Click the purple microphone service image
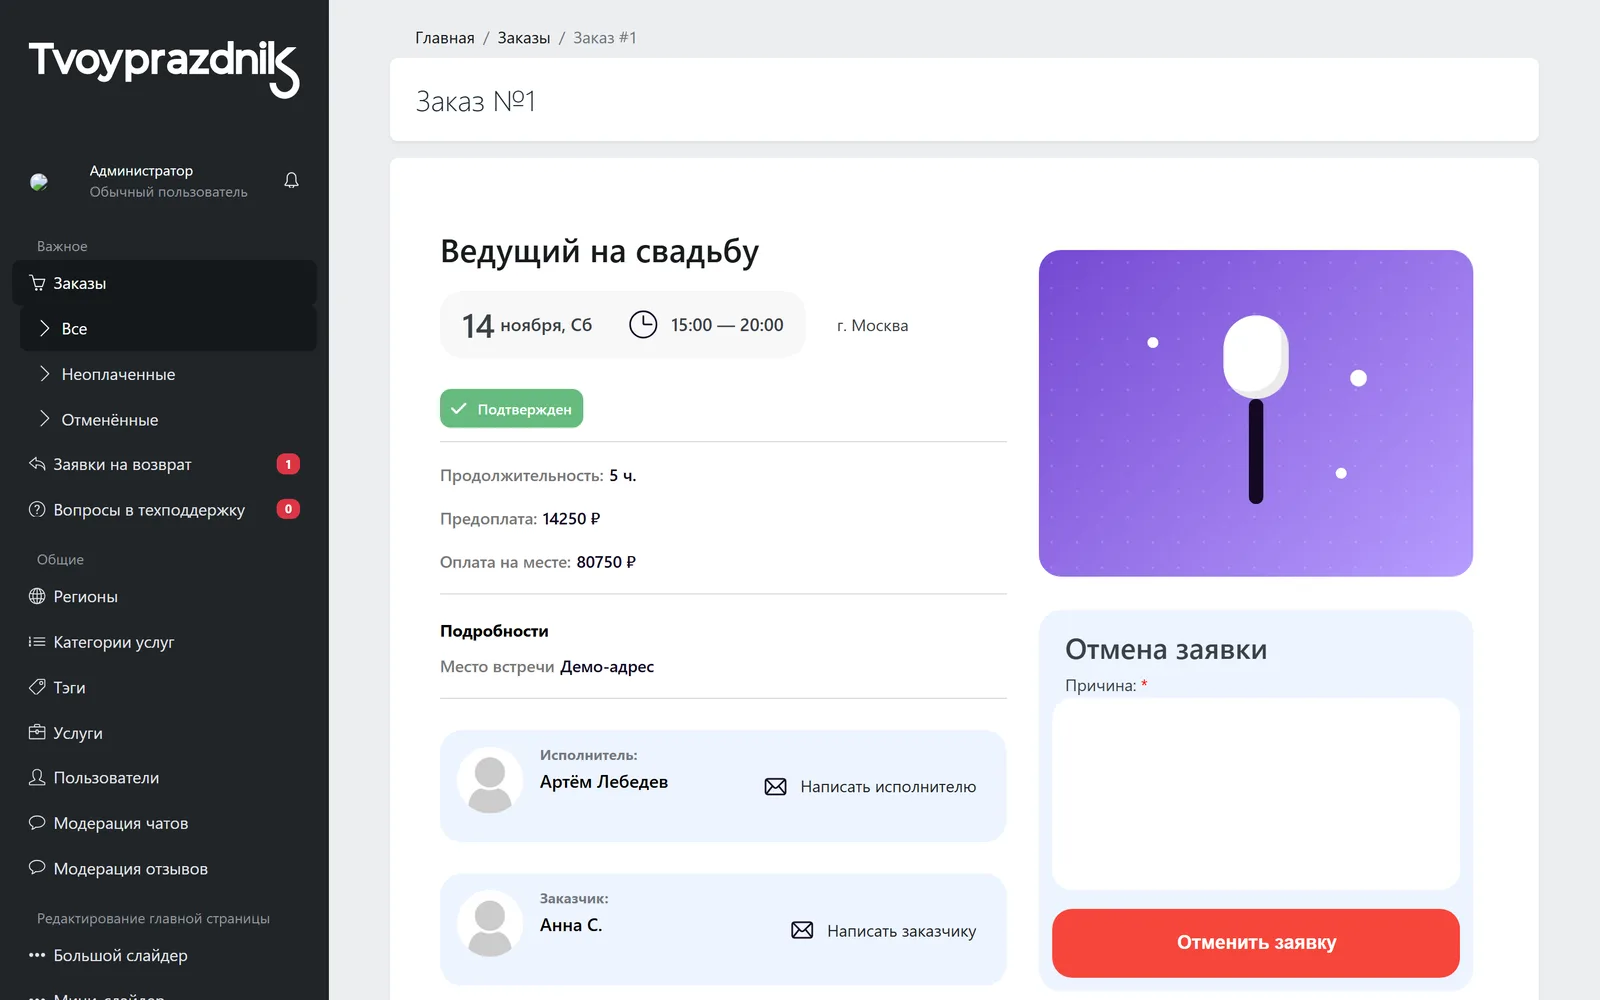1600x1000 pixels. coord(1256,413)
